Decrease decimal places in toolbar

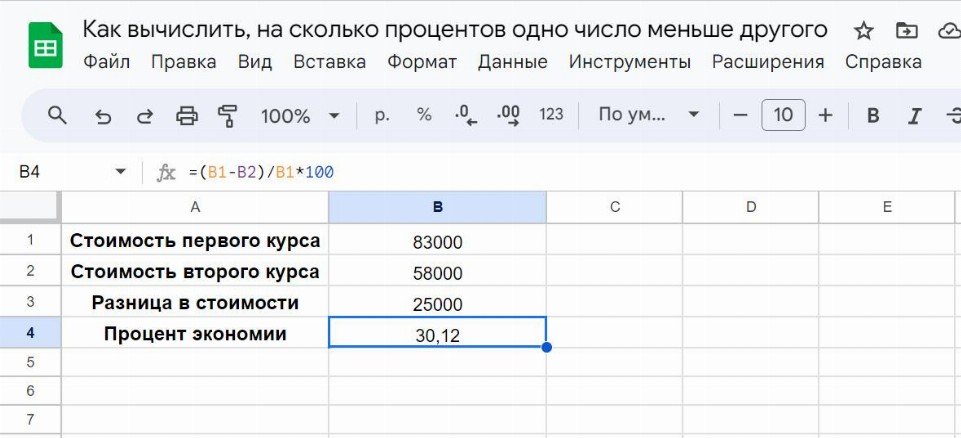click(x=466, y=115)
